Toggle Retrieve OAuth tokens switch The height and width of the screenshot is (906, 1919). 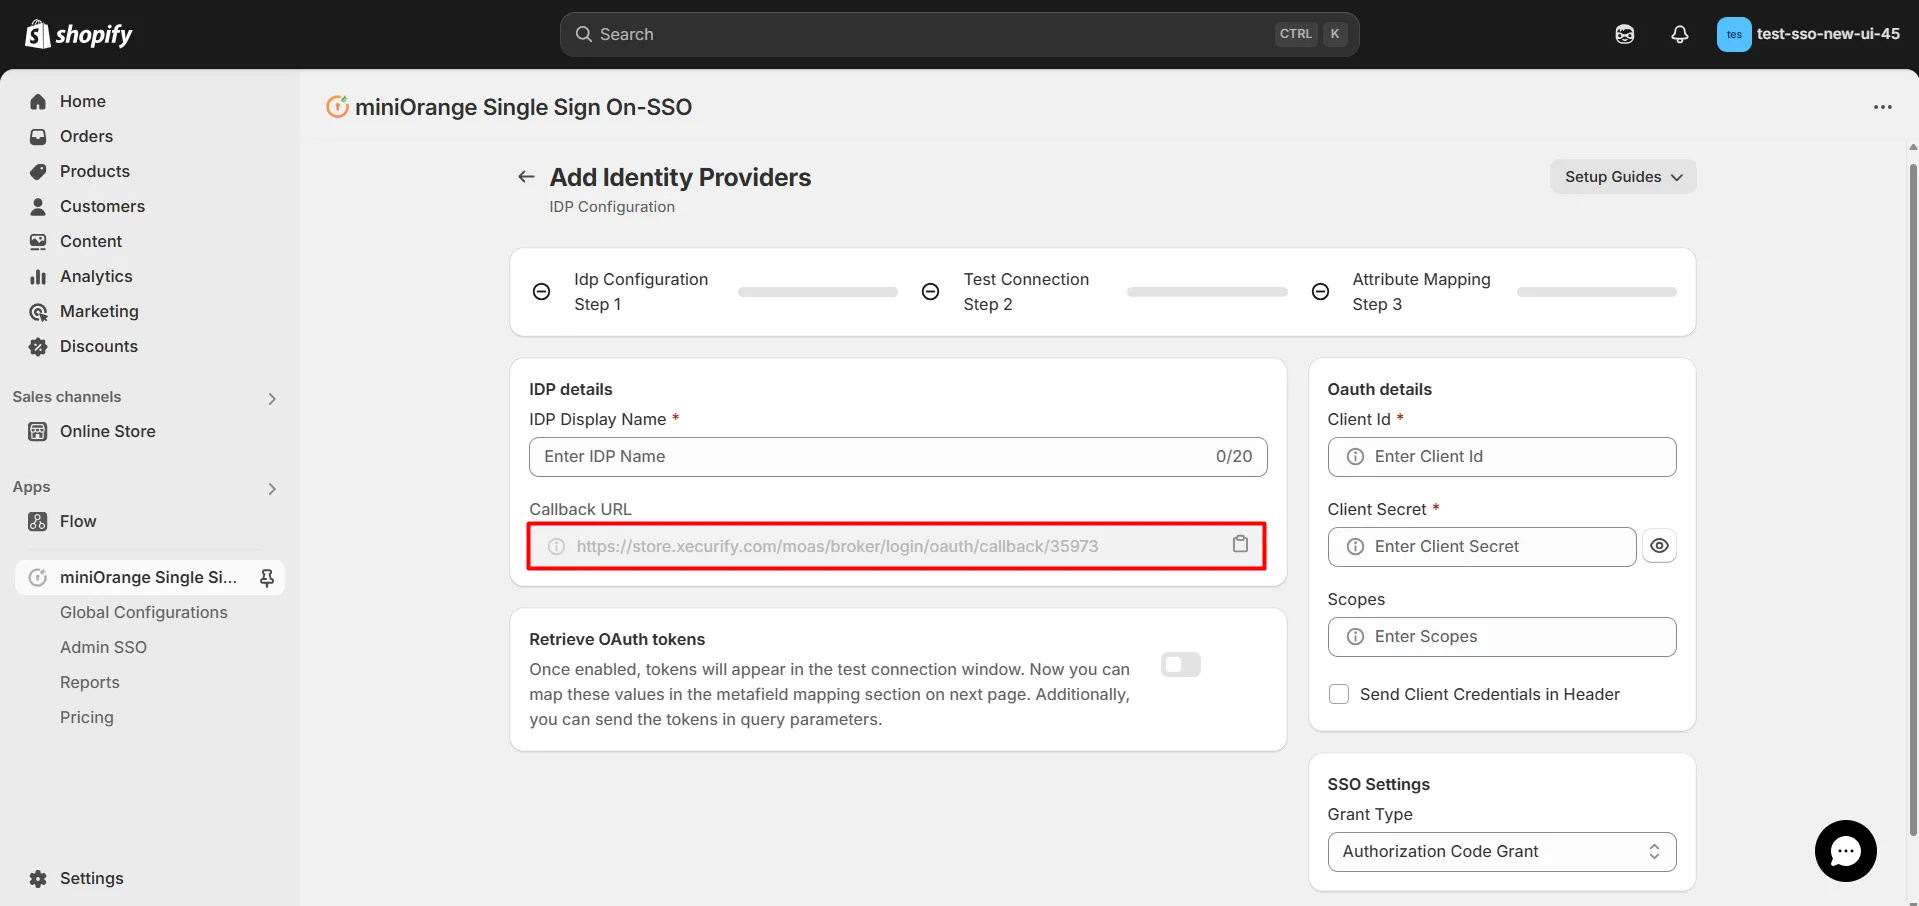[1180, 665]
